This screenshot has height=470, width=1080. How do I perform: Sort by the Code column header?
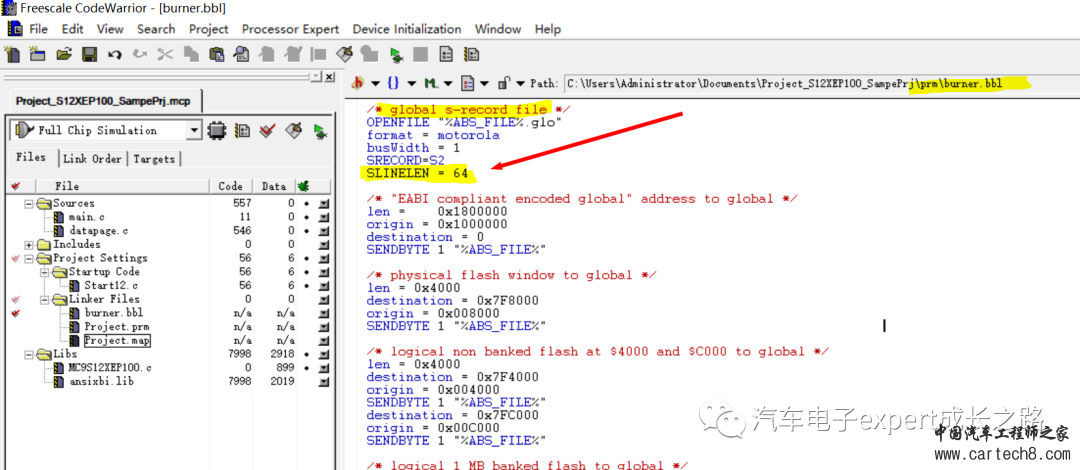point(230,186)
